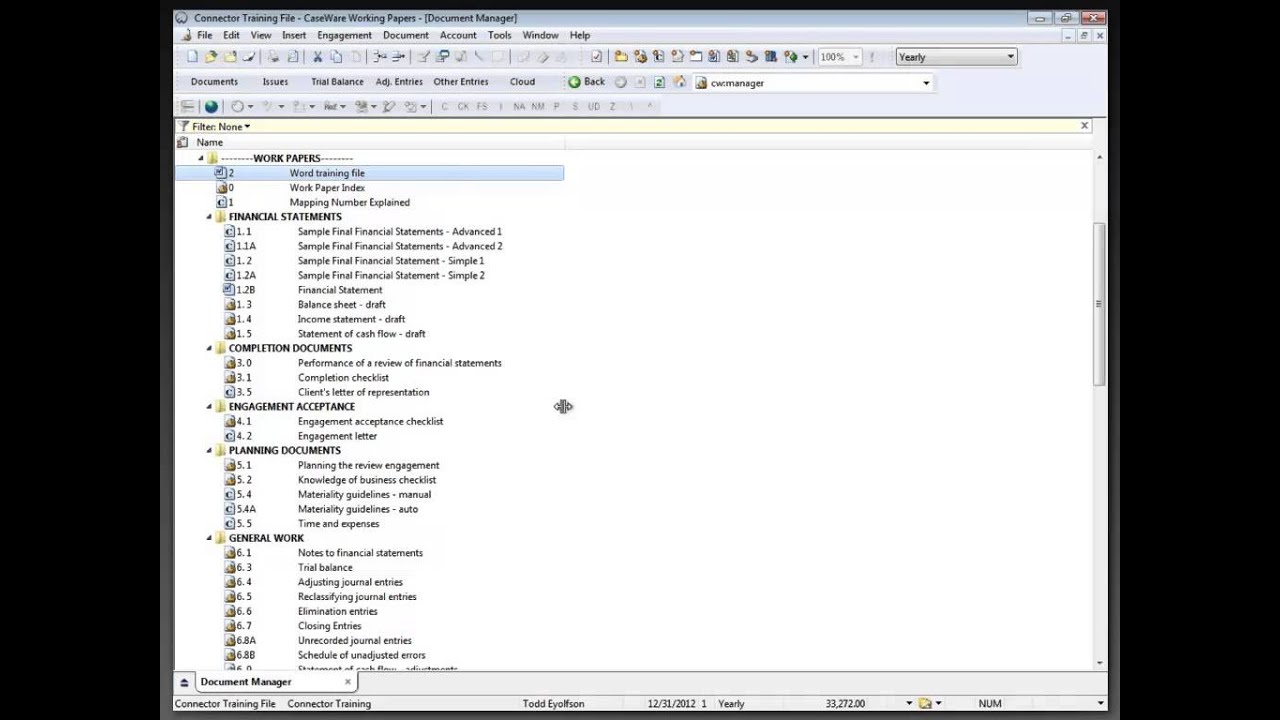This screenshot has height=720, width=1280.
Task: Click the Other Entries button
Action: pyautogui.click(x=461, y=82)
